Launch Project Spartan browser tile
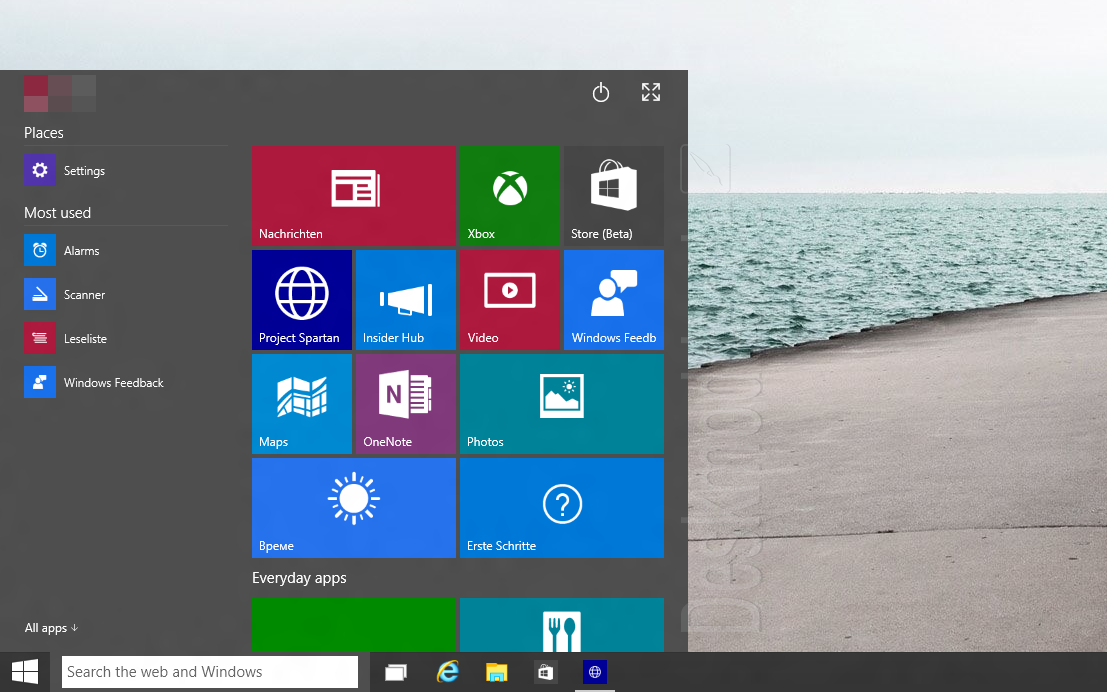The image size is (1107, 692). [301, 299]
